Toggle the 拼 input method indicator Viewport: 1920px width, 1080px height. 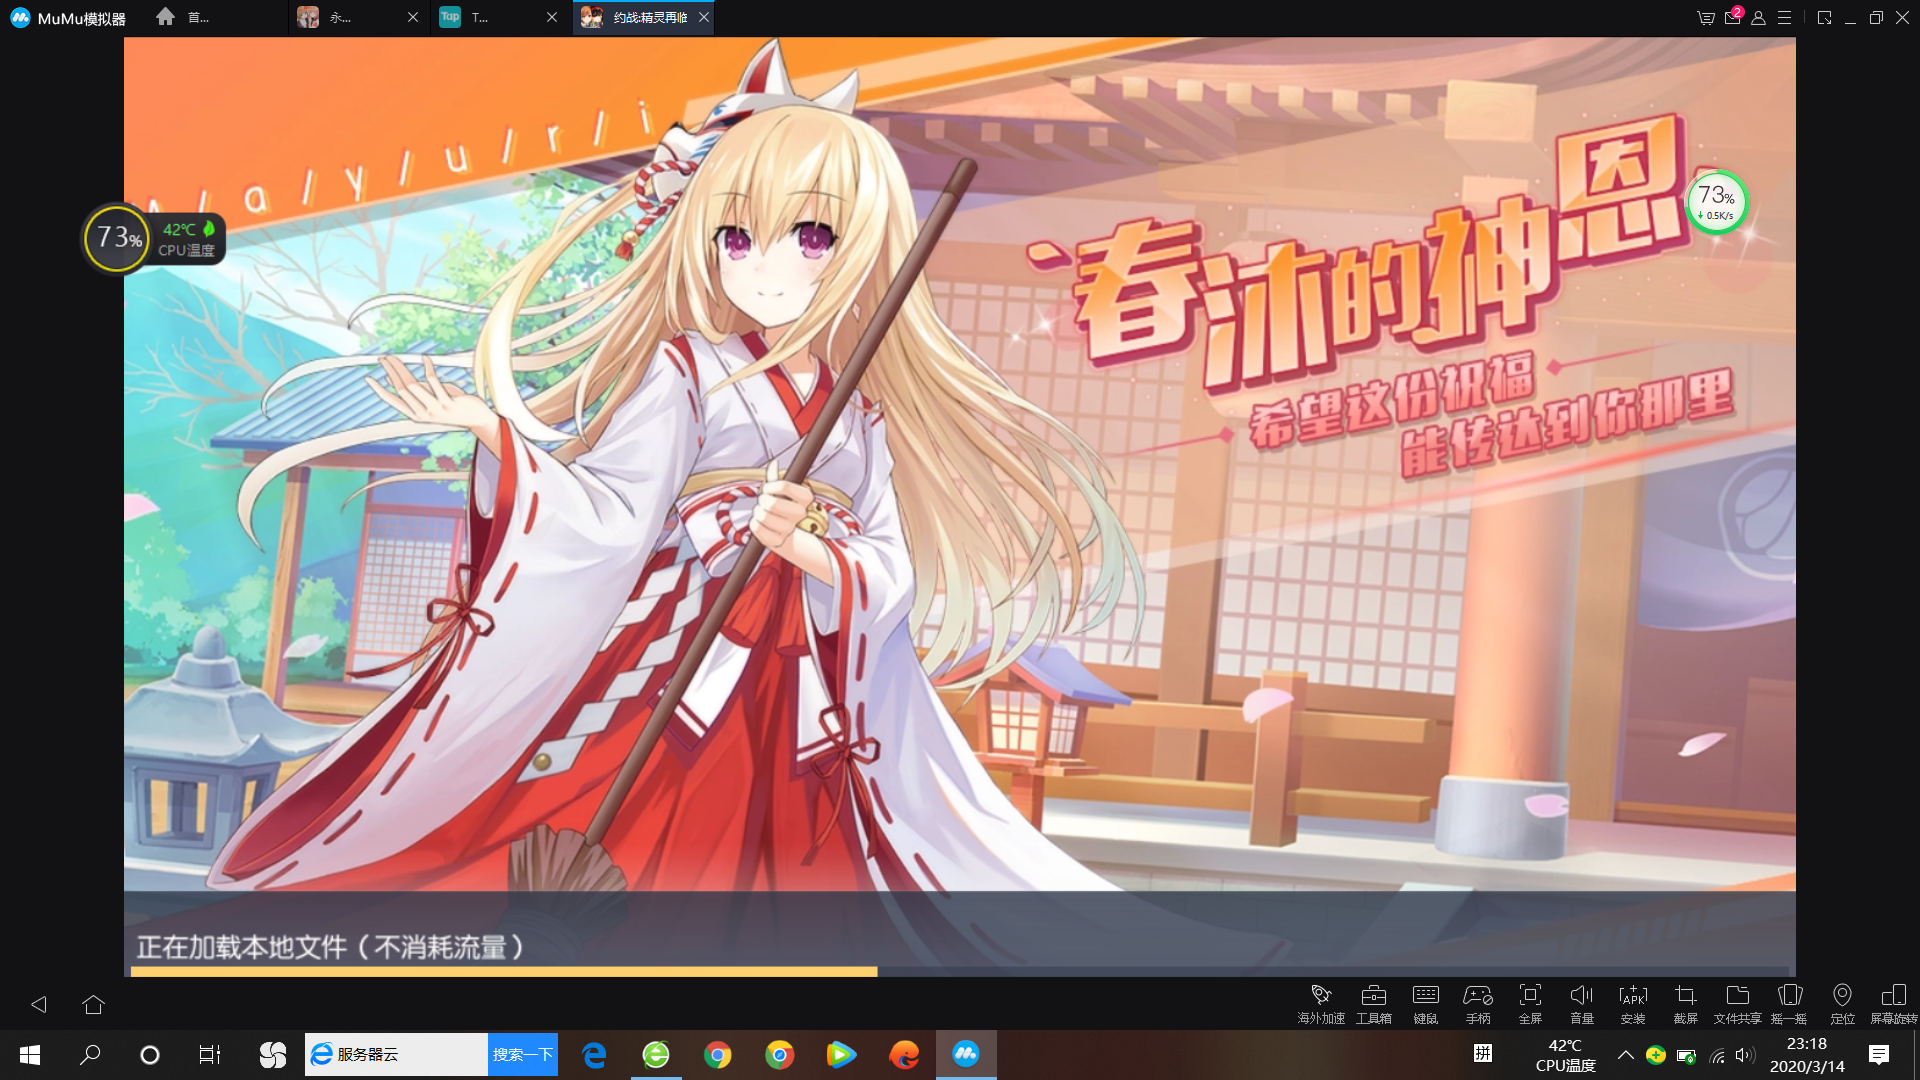(x=1483, y=1053)
